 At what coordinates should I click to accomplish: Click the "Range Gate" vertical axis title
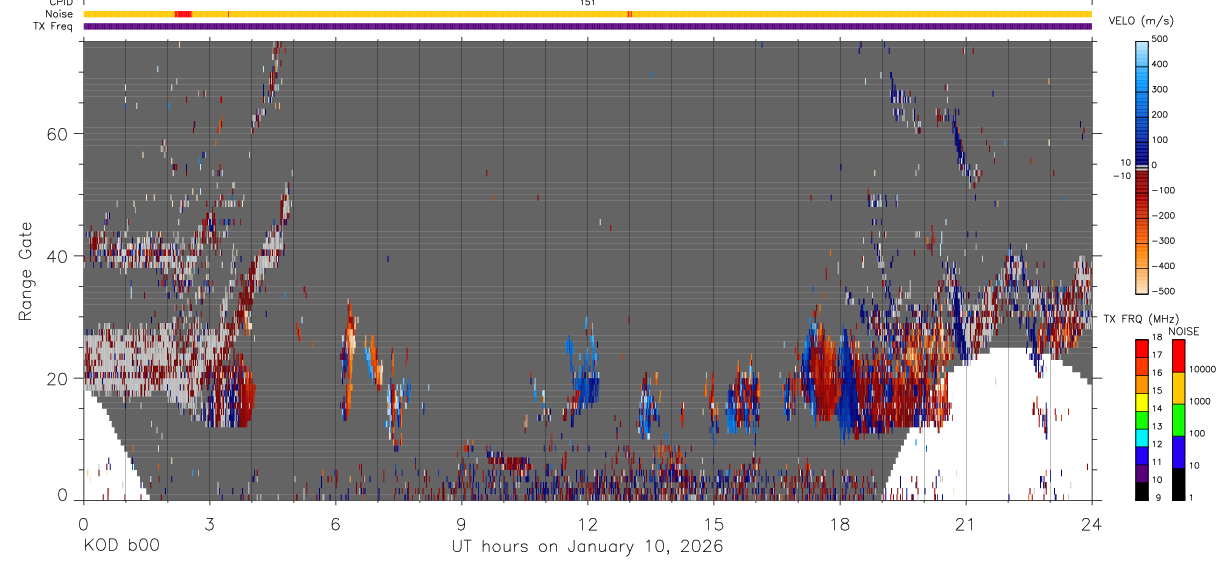(26, 269)
